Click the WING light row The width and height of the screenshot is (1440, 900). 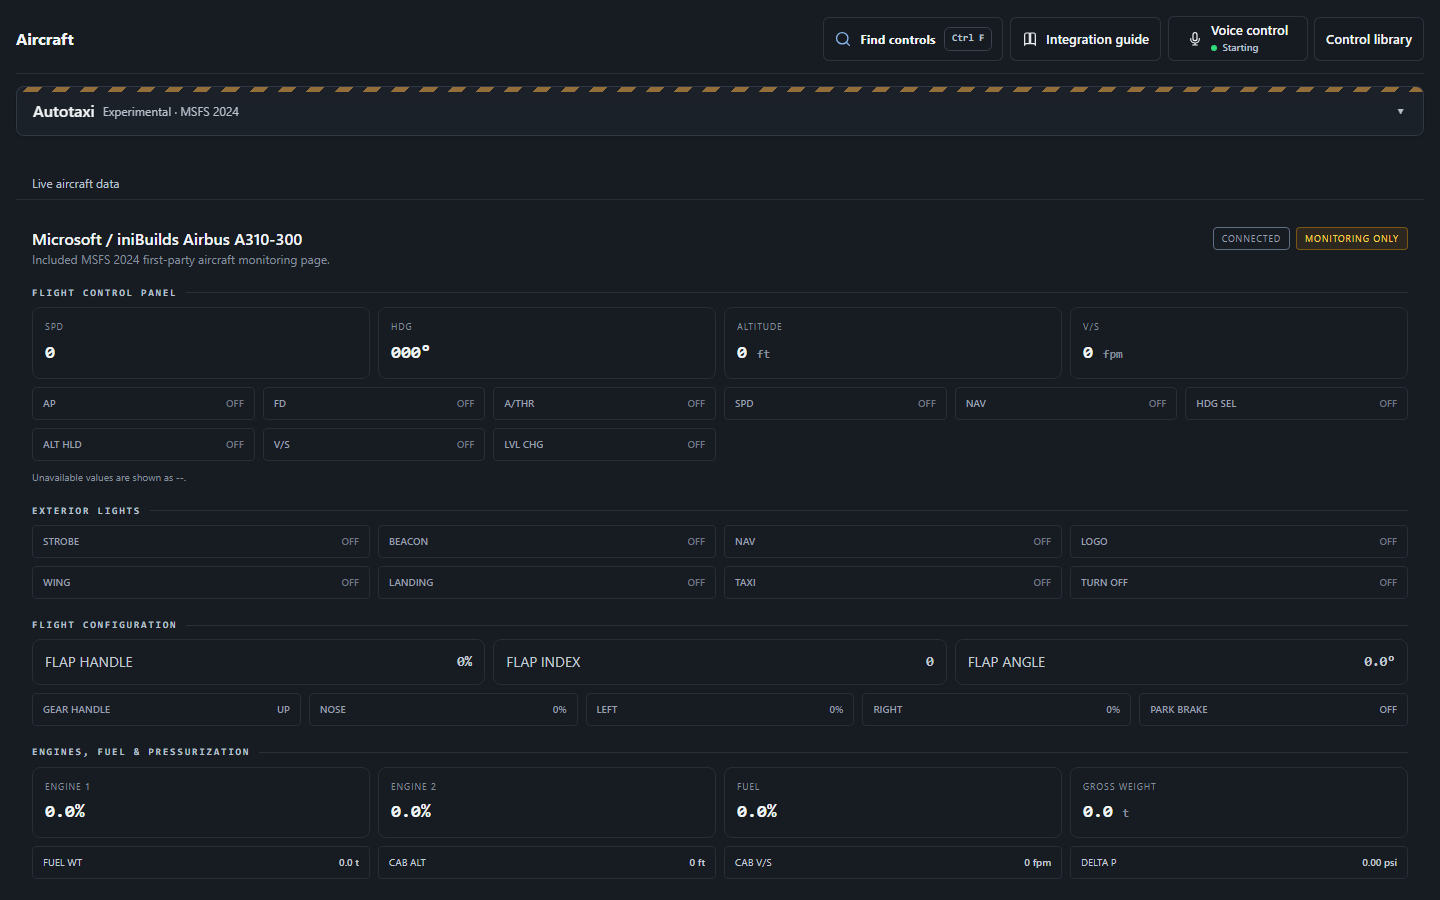pyautogui.click(x=201, y=583)
